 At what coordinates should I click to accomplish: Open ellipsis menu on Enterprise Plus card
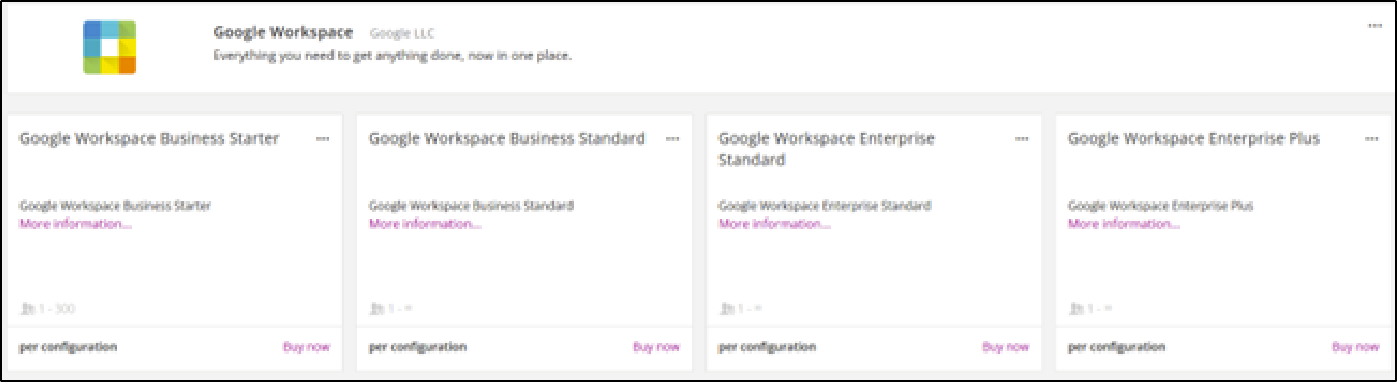1371,139
